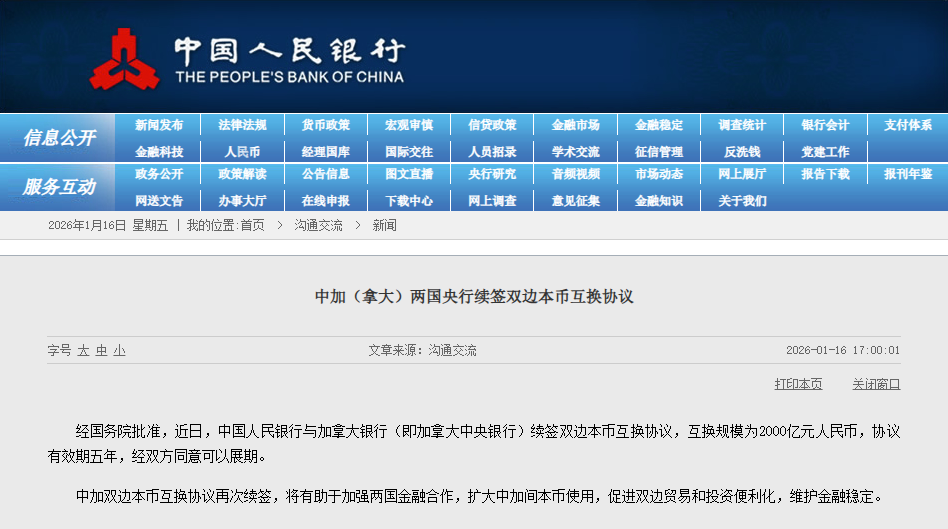Set font size to 中
This screenshot has height=529, width=948.
click(x=102, y=351)
